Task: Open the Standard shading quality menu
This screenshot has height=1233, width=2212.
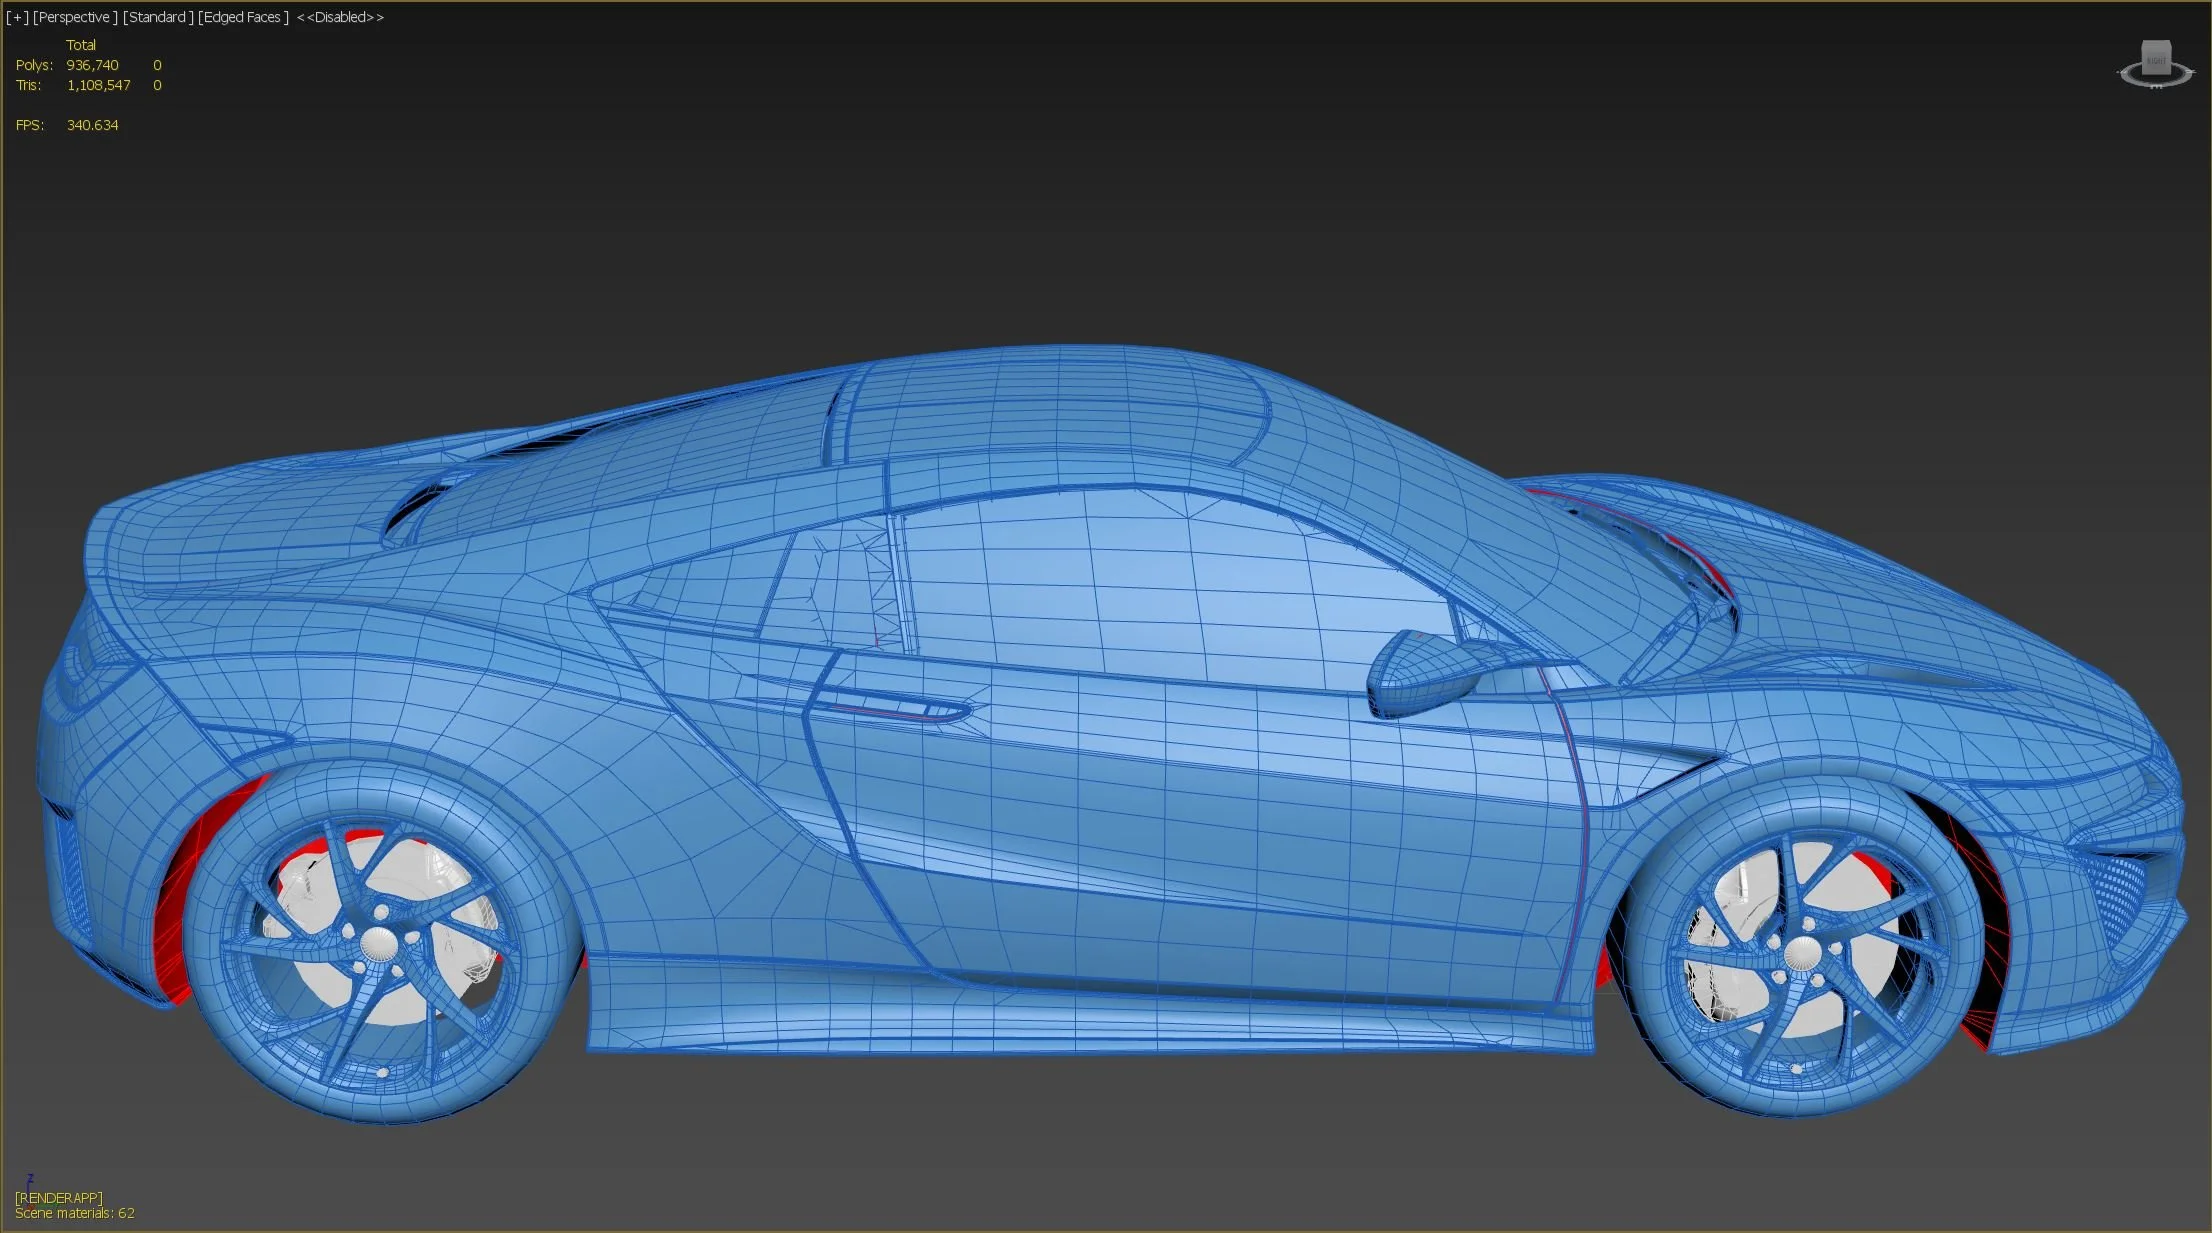Action: click(x=158, y=17)
